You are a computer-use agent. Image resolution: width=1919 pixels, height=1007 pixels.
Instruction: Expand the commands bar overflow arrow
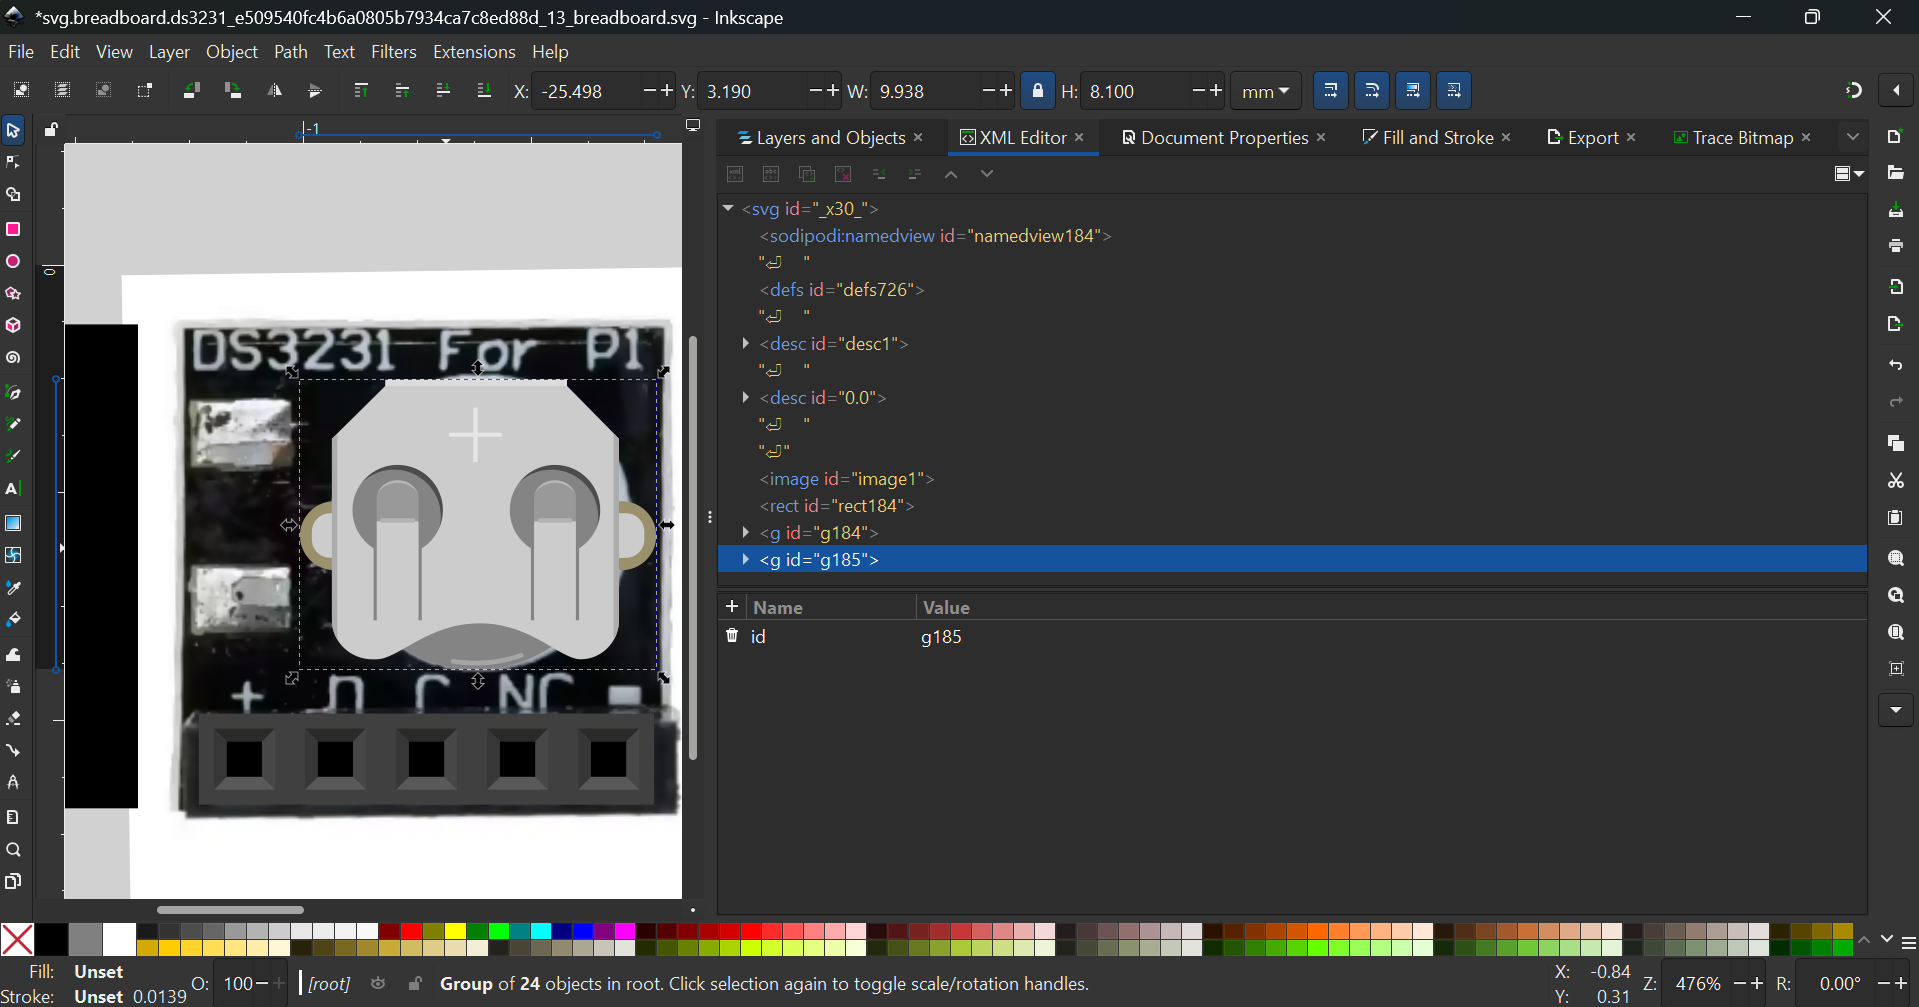[1896, 710]
